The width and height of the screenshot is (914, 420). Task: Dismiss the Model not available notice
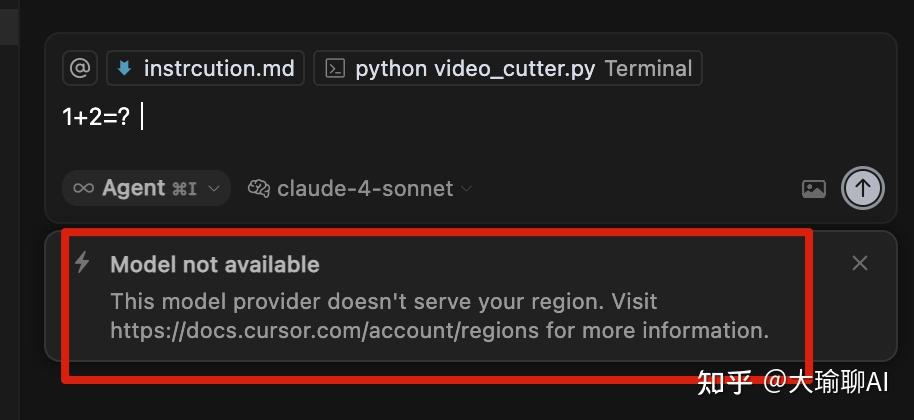point(860,263)
